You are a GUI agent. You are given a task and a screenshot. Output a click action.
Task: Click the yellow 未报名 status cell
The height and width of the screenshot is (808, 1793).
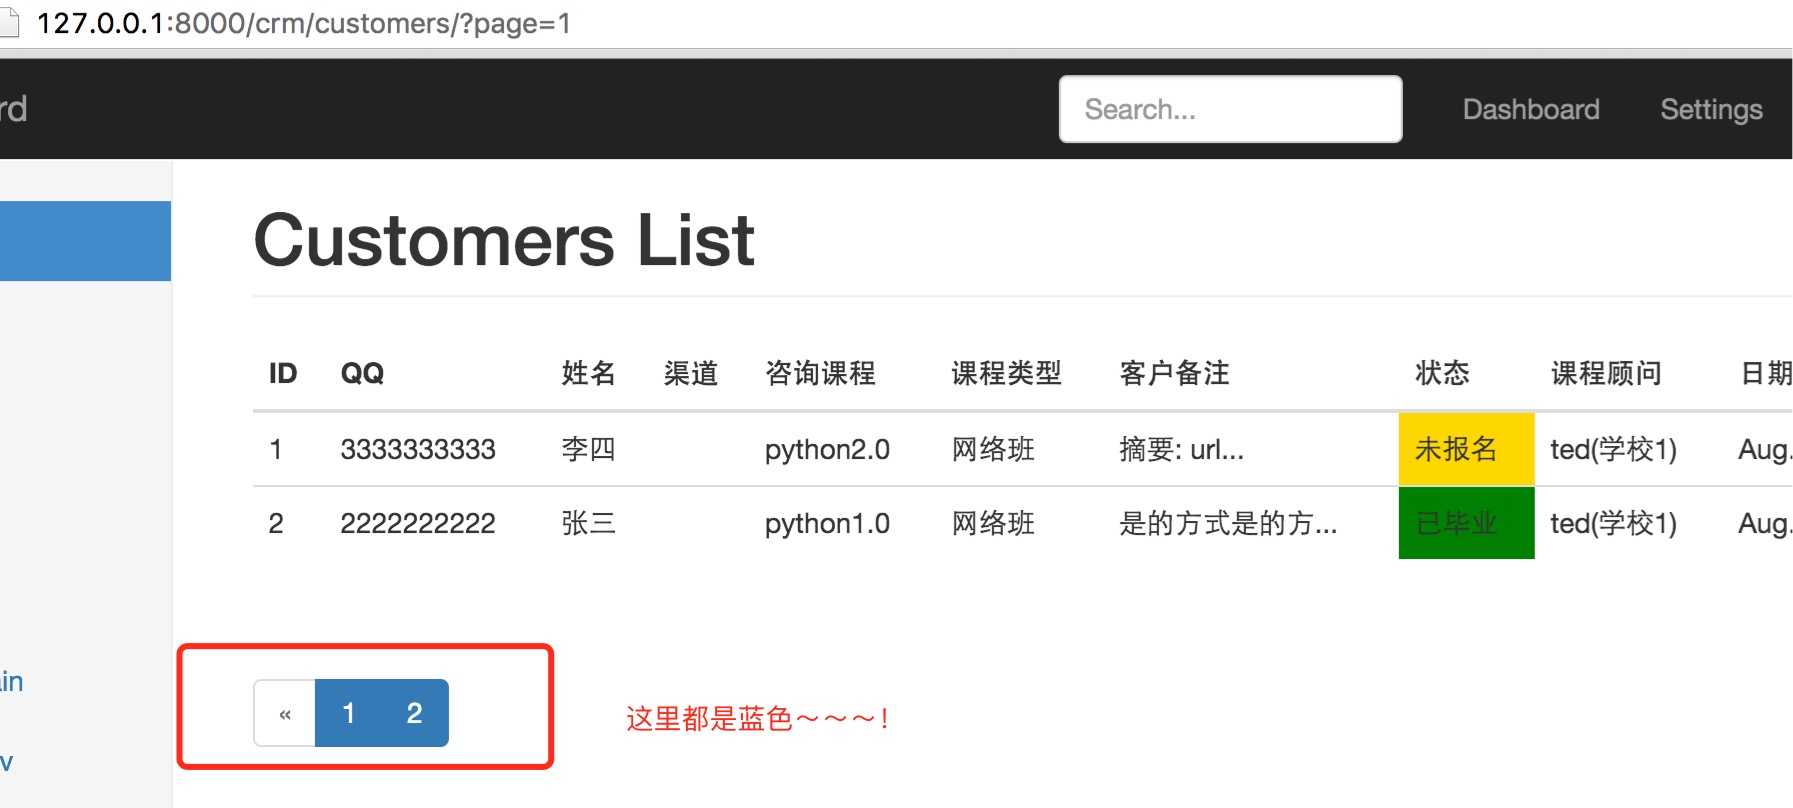[1466, 449]
